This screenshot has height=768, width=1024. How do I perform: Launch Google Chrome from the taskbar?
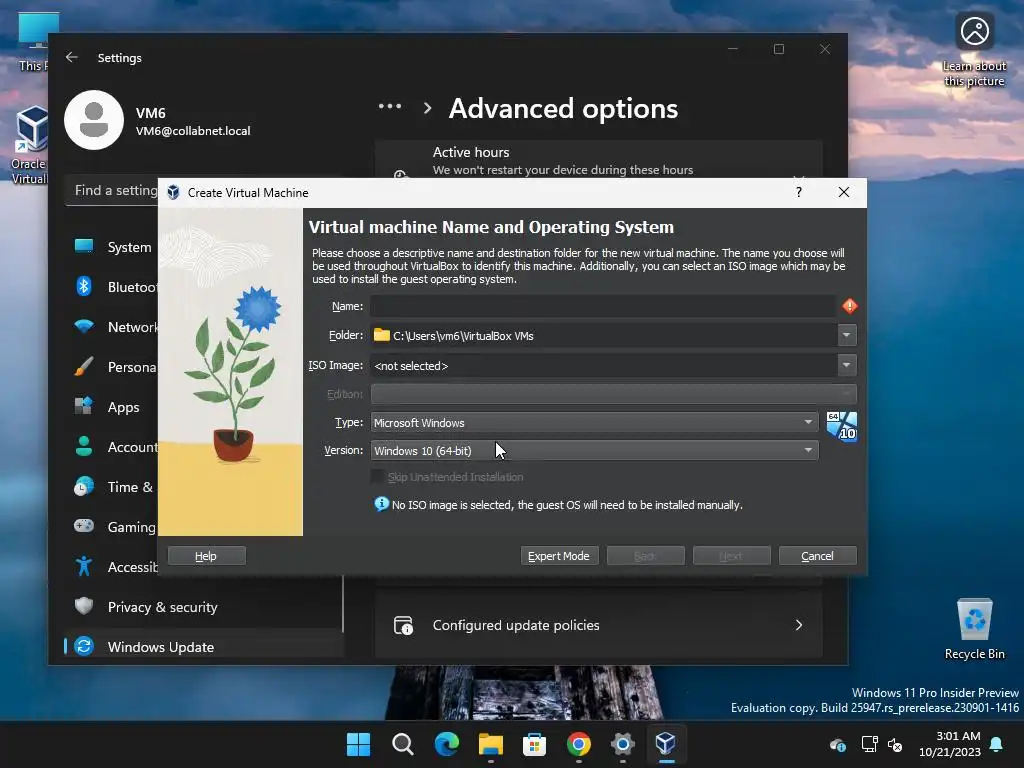(x=579, y=744)
